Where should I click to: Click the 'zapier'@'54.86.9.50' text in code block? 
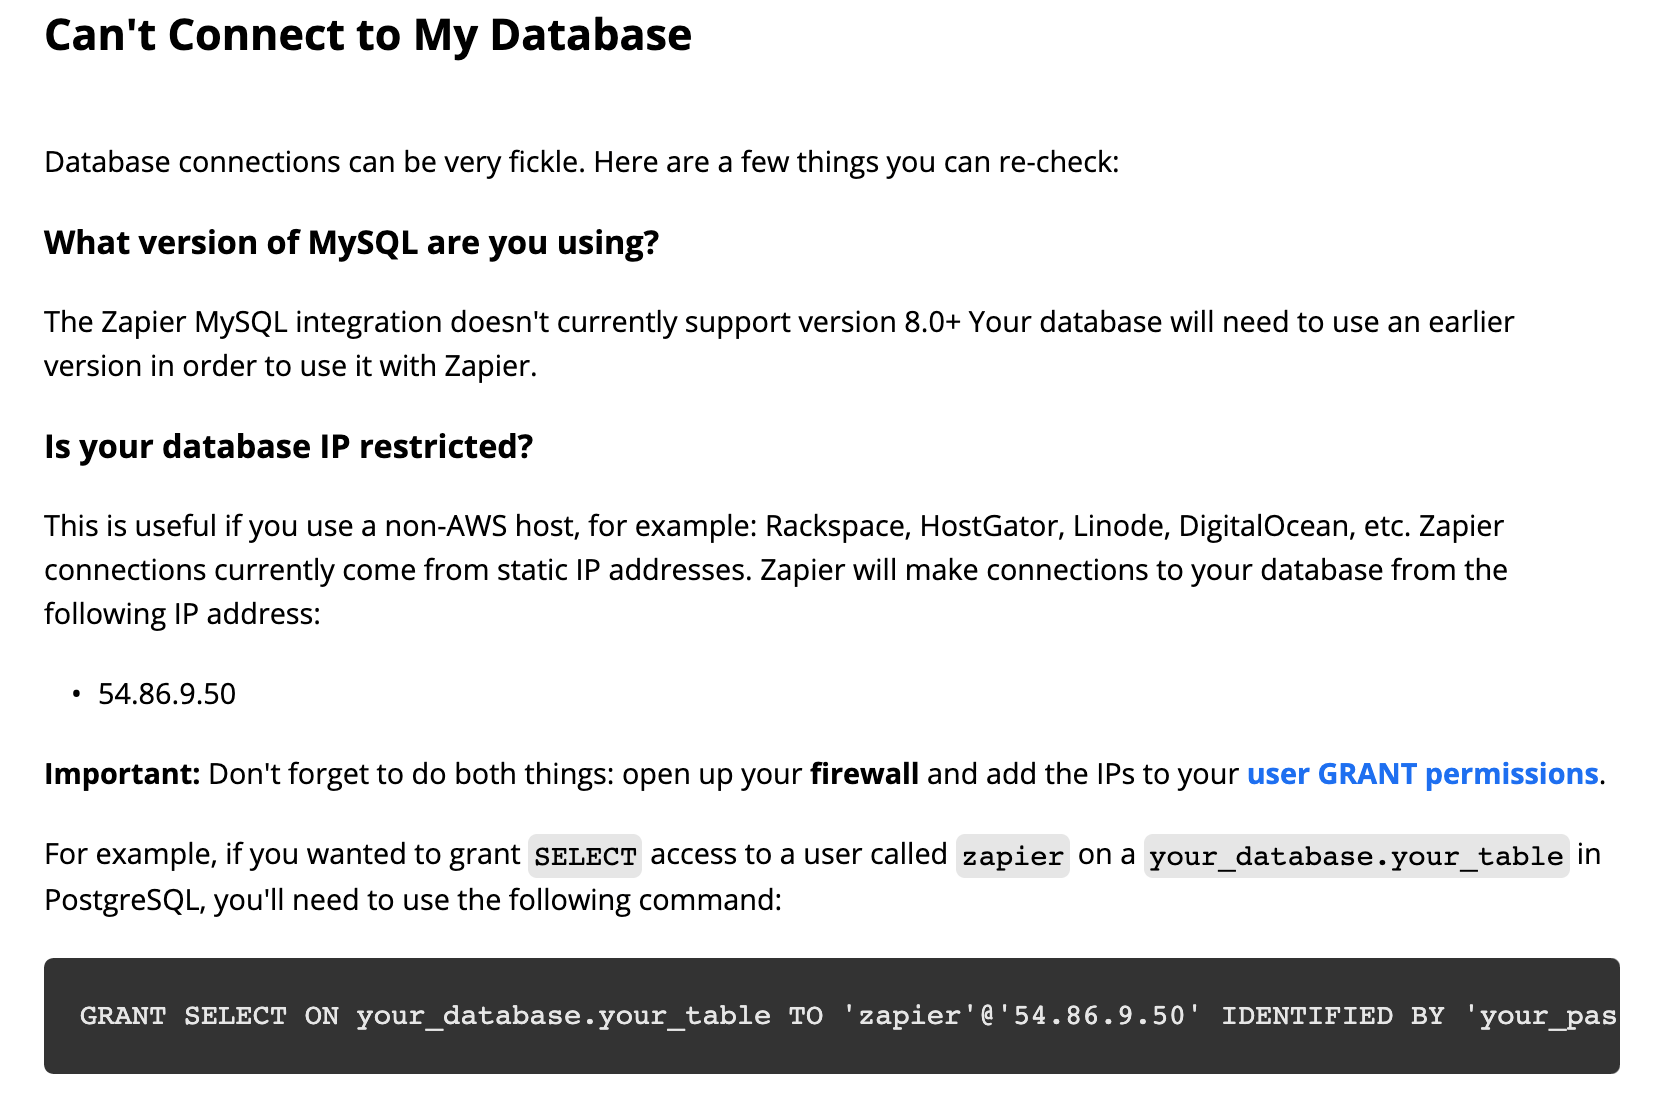(1022, 1016)
